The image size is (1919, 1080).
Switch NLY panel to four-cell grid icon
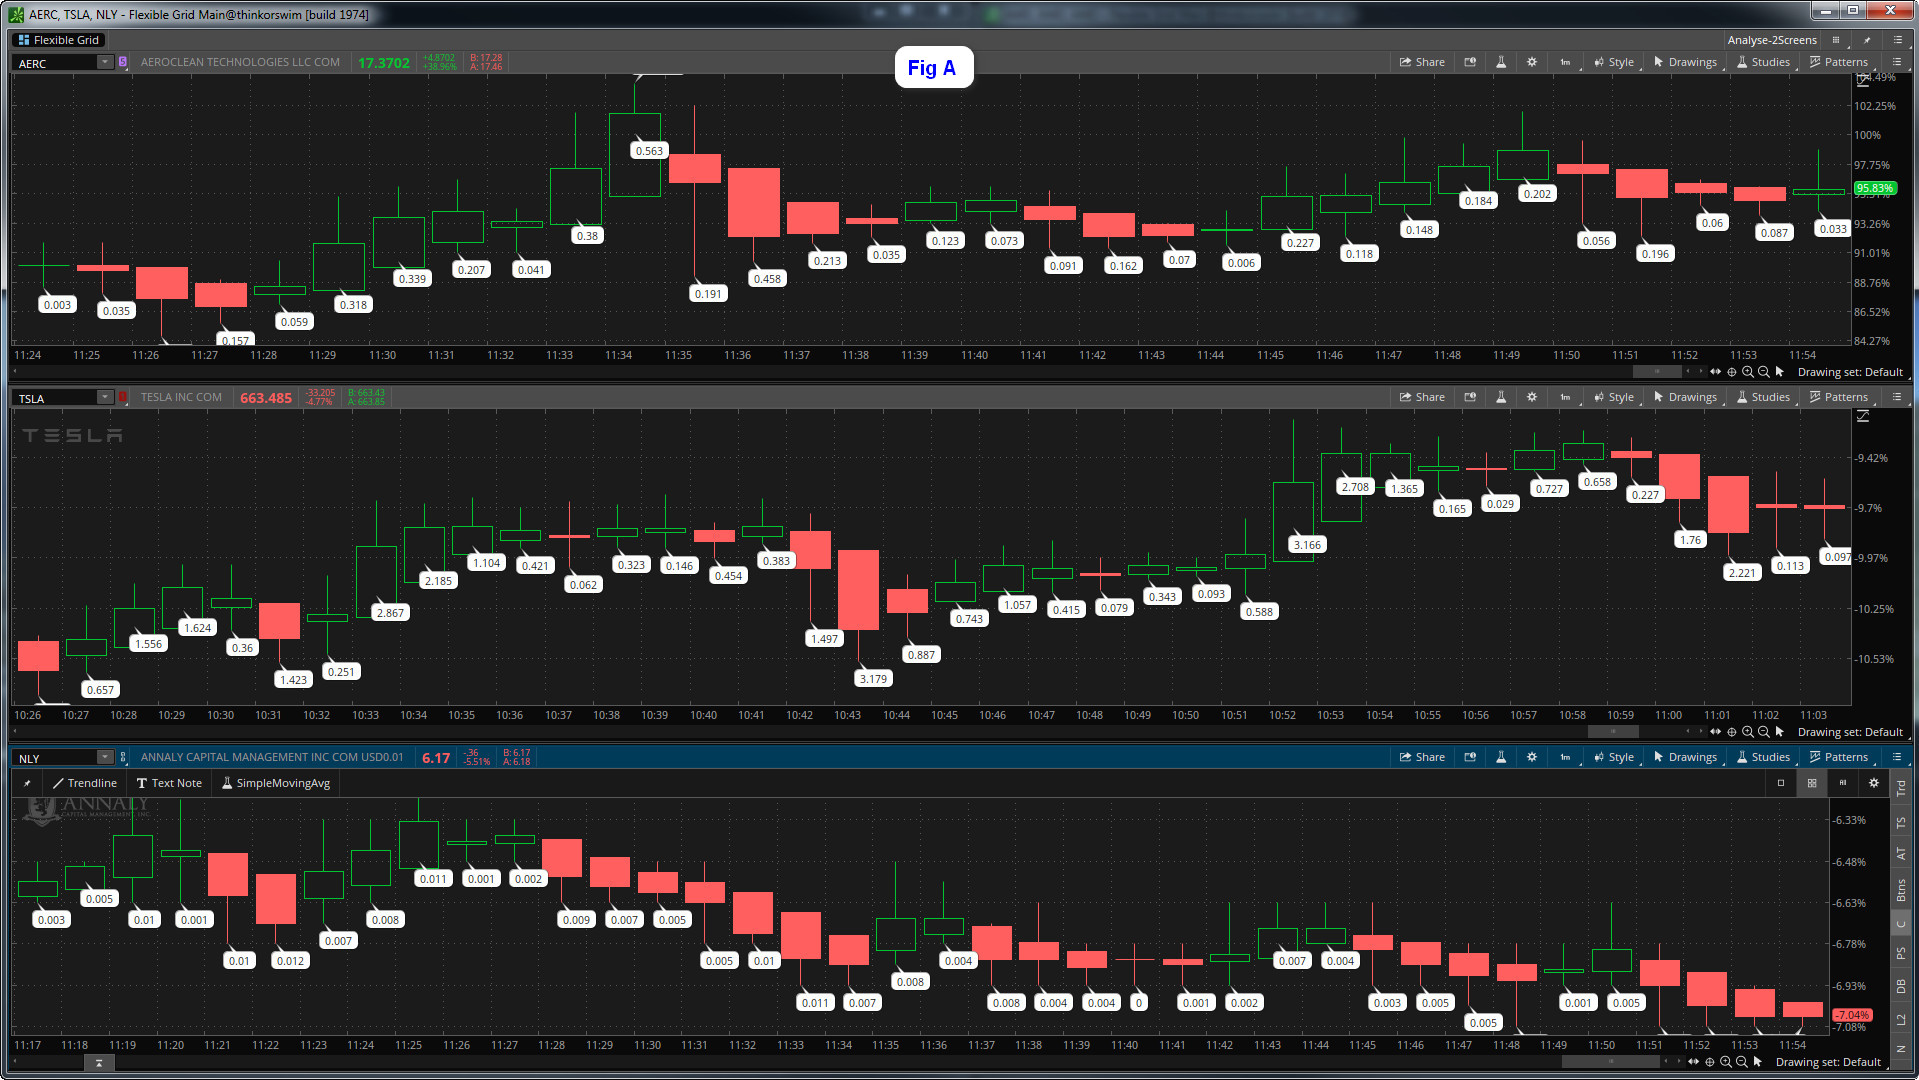[1811, 783]
